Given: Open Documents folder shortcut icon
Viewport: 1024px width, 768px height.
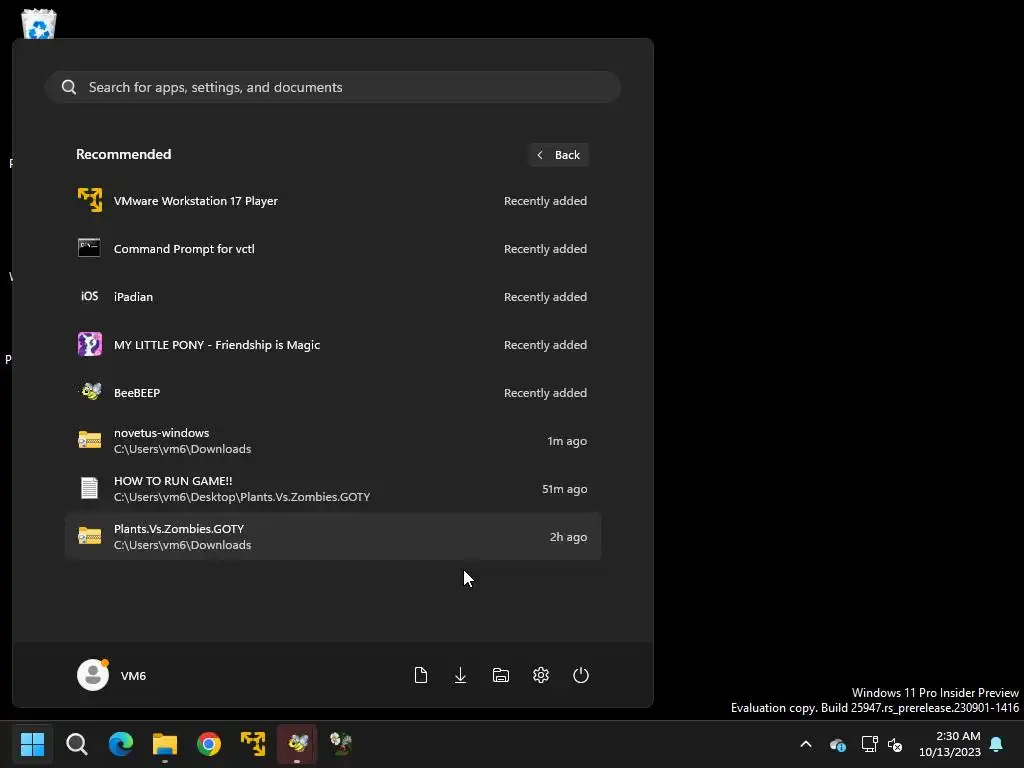Looking at the screenshot, I should pyautogui.click(x=421, y=675).
